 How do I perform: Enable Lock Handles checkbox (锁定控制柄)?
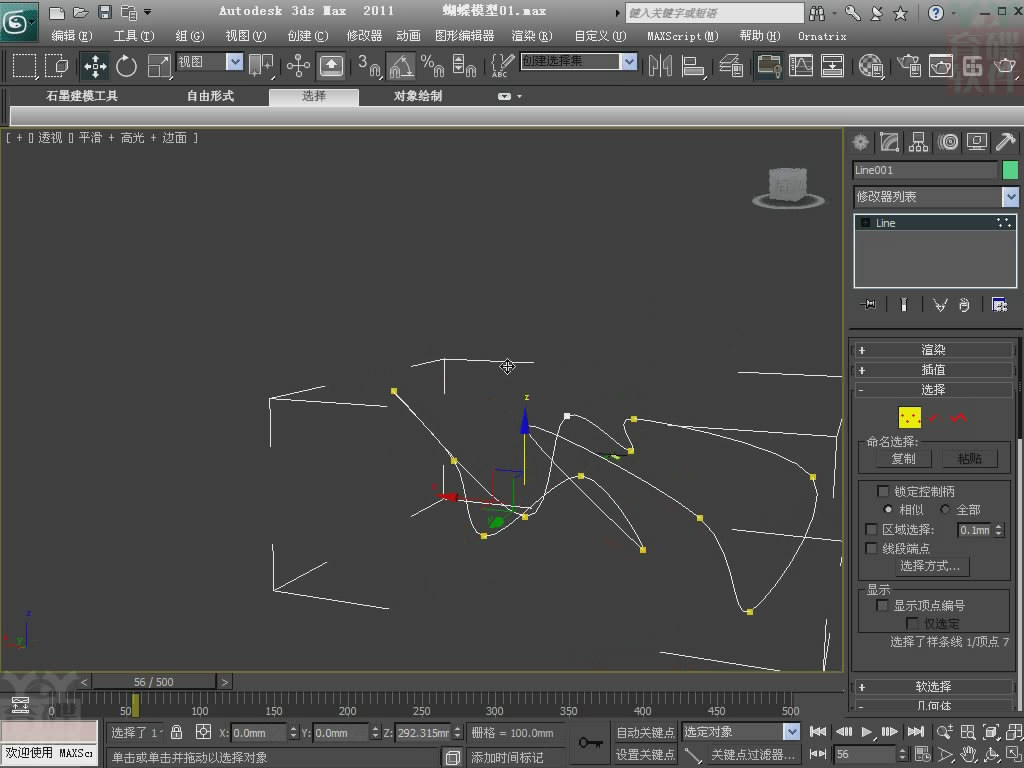point(883,491)
